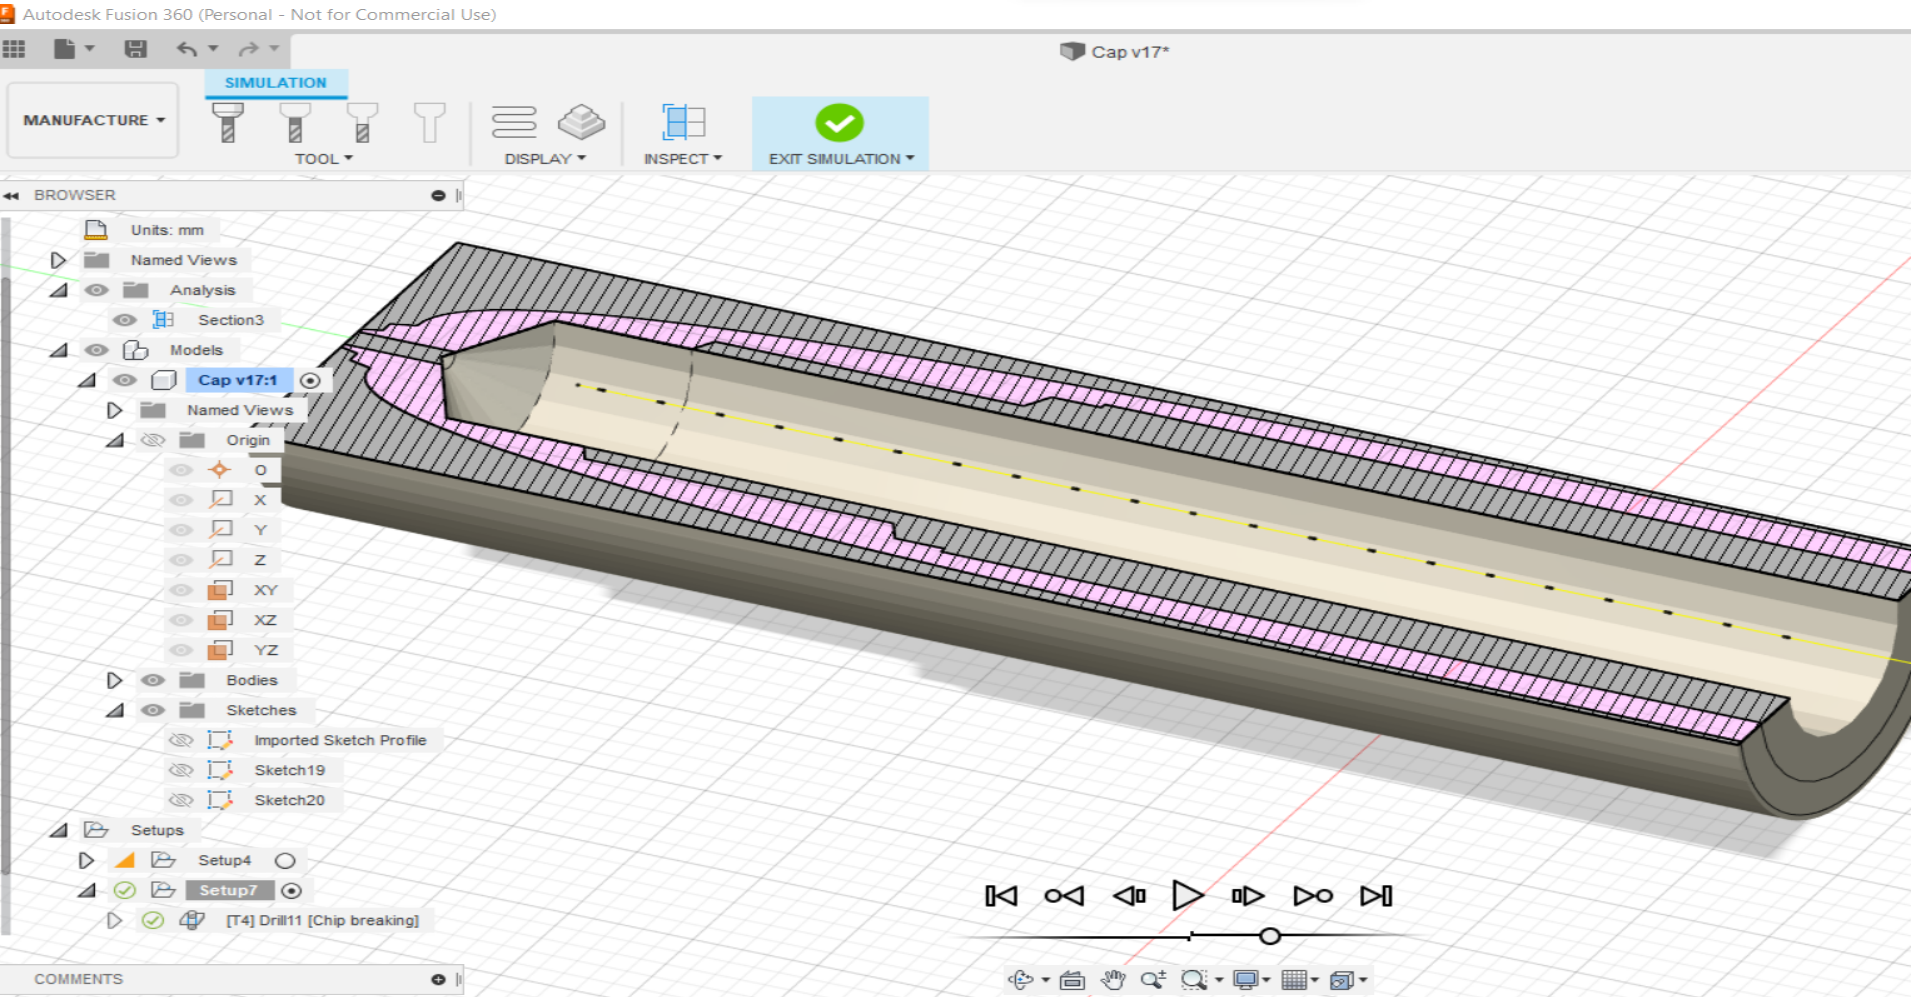
Task: Collapse the Analysis folder
Action: (x=59, y=291)
